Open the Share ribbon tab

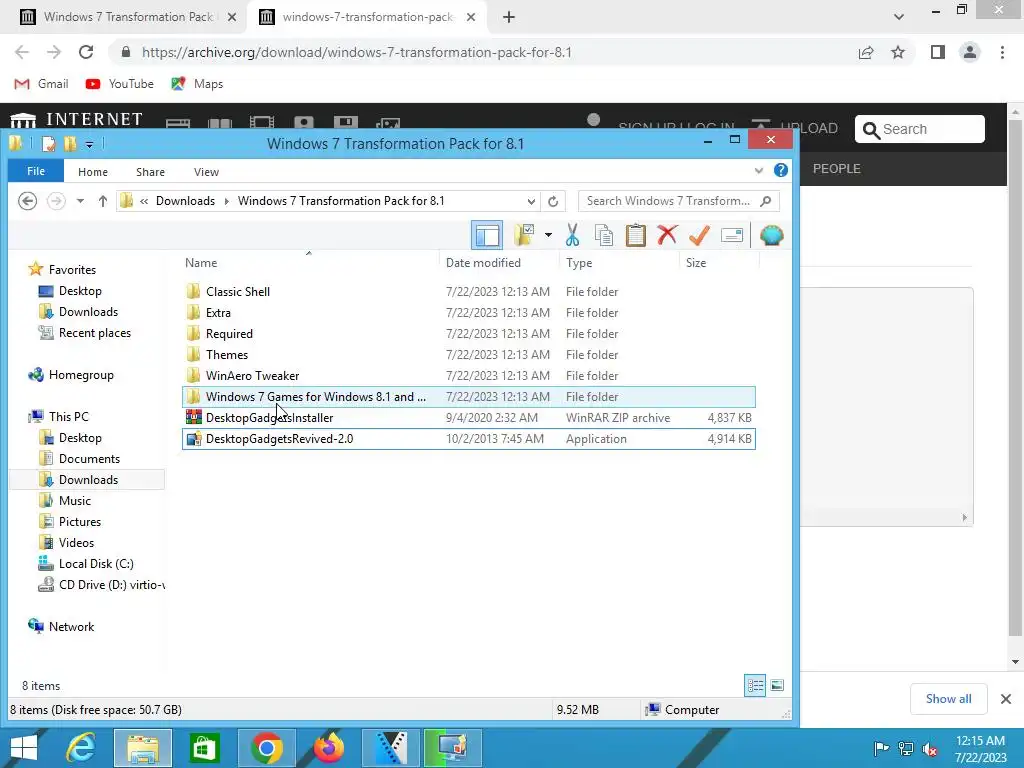150,172
